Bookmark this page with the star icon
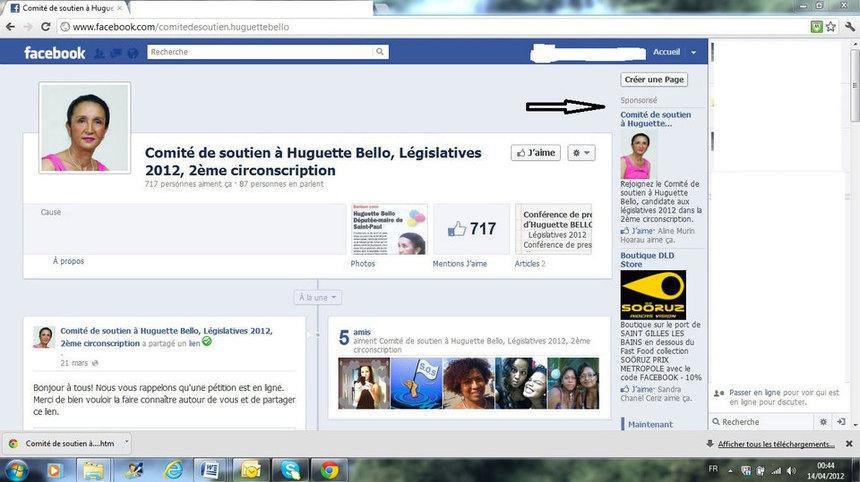This screenshot has width=860, height=482. pyautogui.click(x=831, y=26)
